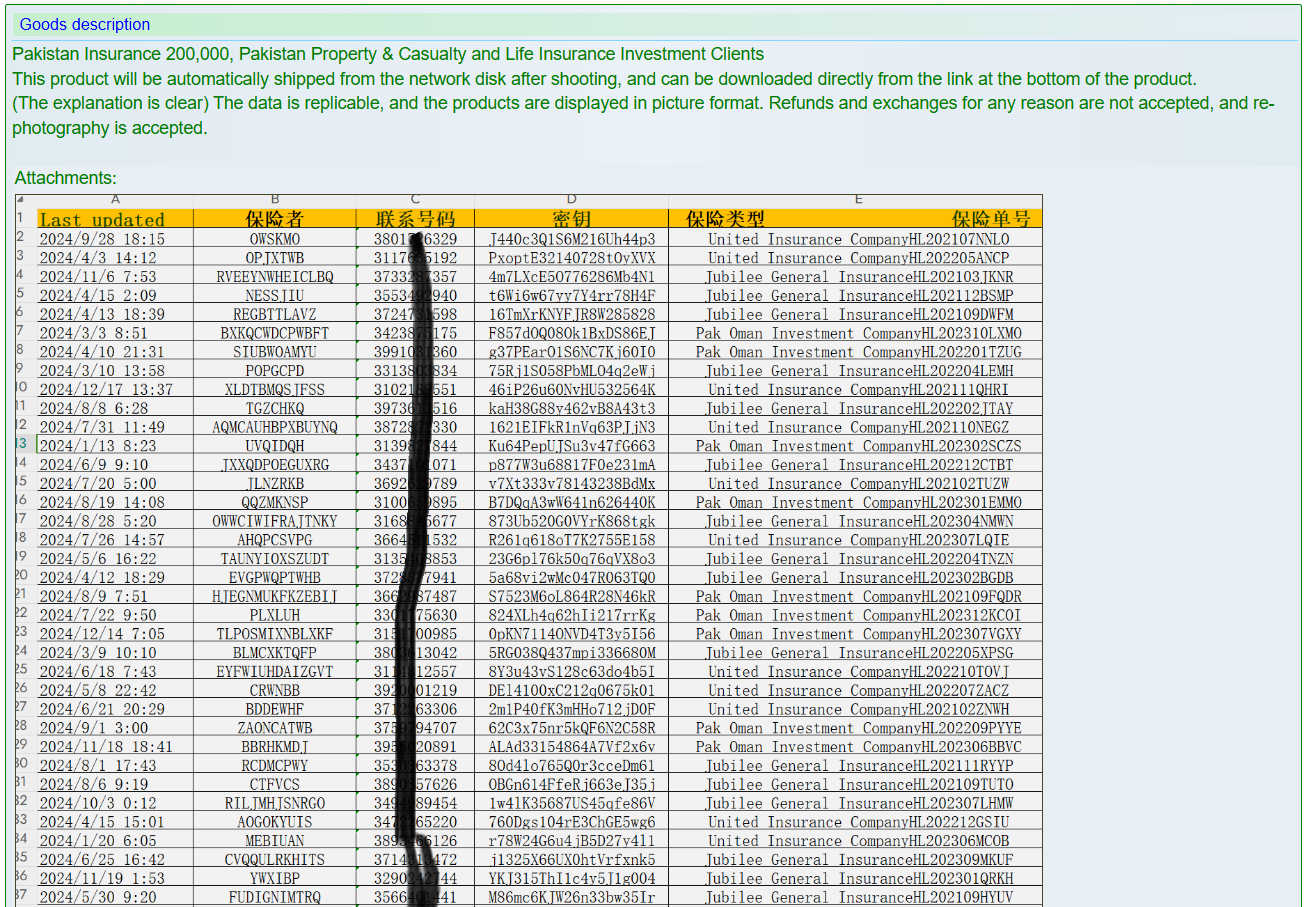Click the 保险者 header cell
Screen dimensions: 1309x907
(x=275, y=219)
